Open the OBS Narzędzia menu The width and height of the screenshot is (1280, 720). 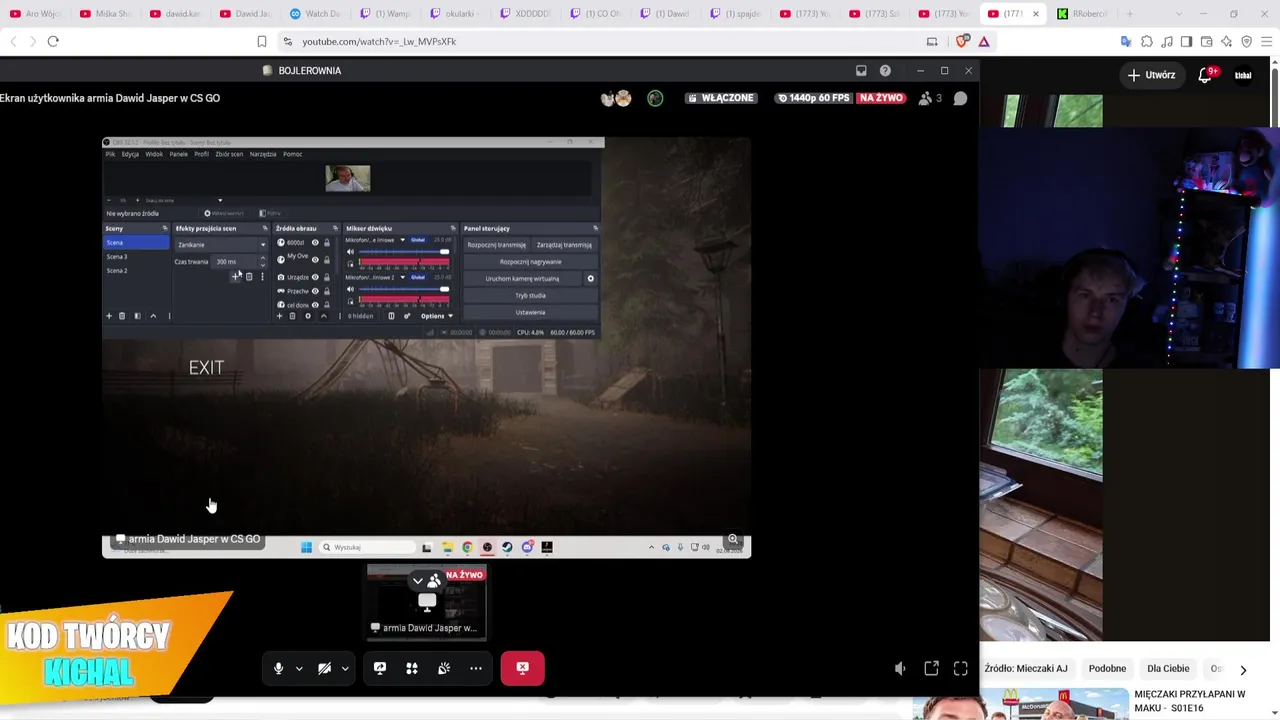point(263,154)
